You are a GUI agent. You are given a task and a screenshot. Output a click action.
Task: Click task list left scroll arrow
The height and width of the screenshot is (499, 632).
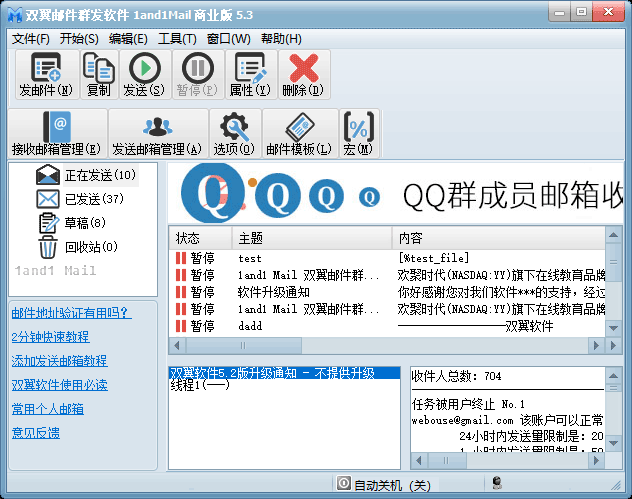(177, 345)
